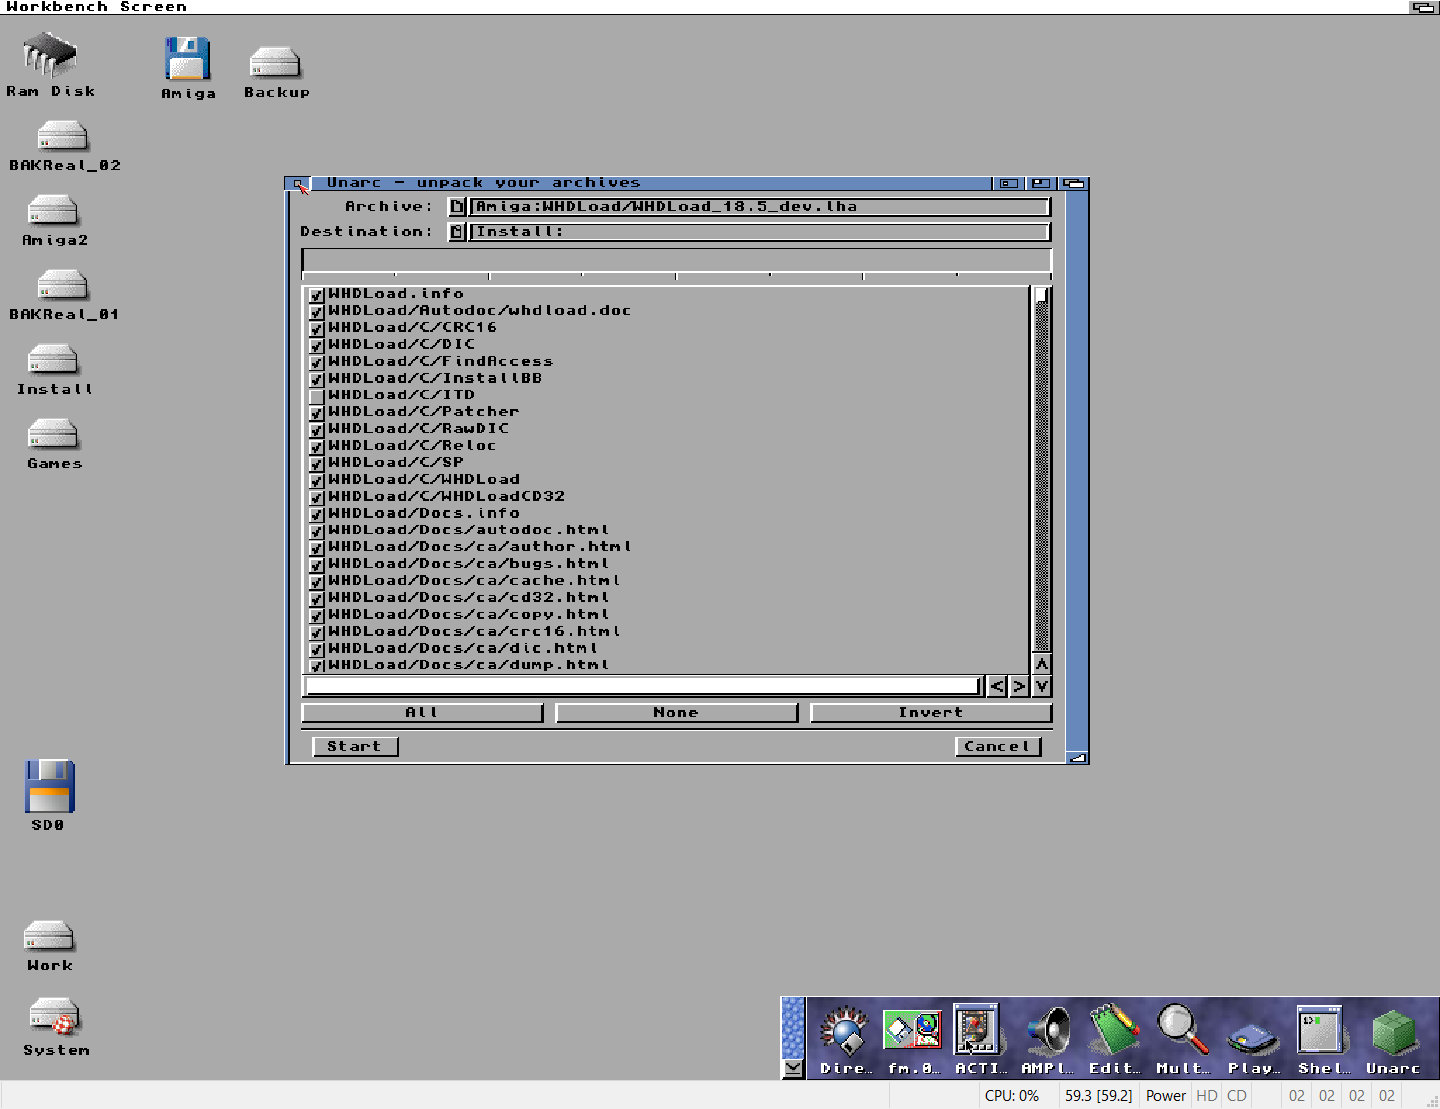Check the WHDLoad/C/ITD checkbox
Screen dimensions: 1440x1109
pos(316,396)
